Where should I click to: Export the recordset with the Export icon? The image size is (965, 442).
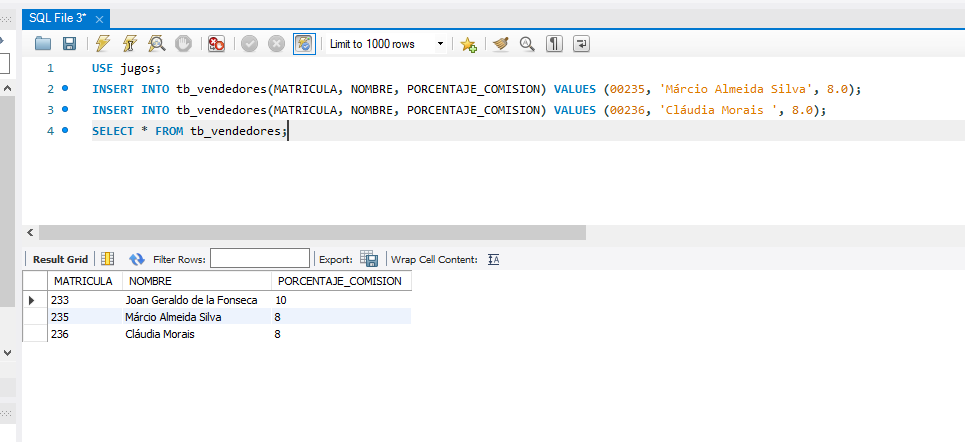point(369,259)
